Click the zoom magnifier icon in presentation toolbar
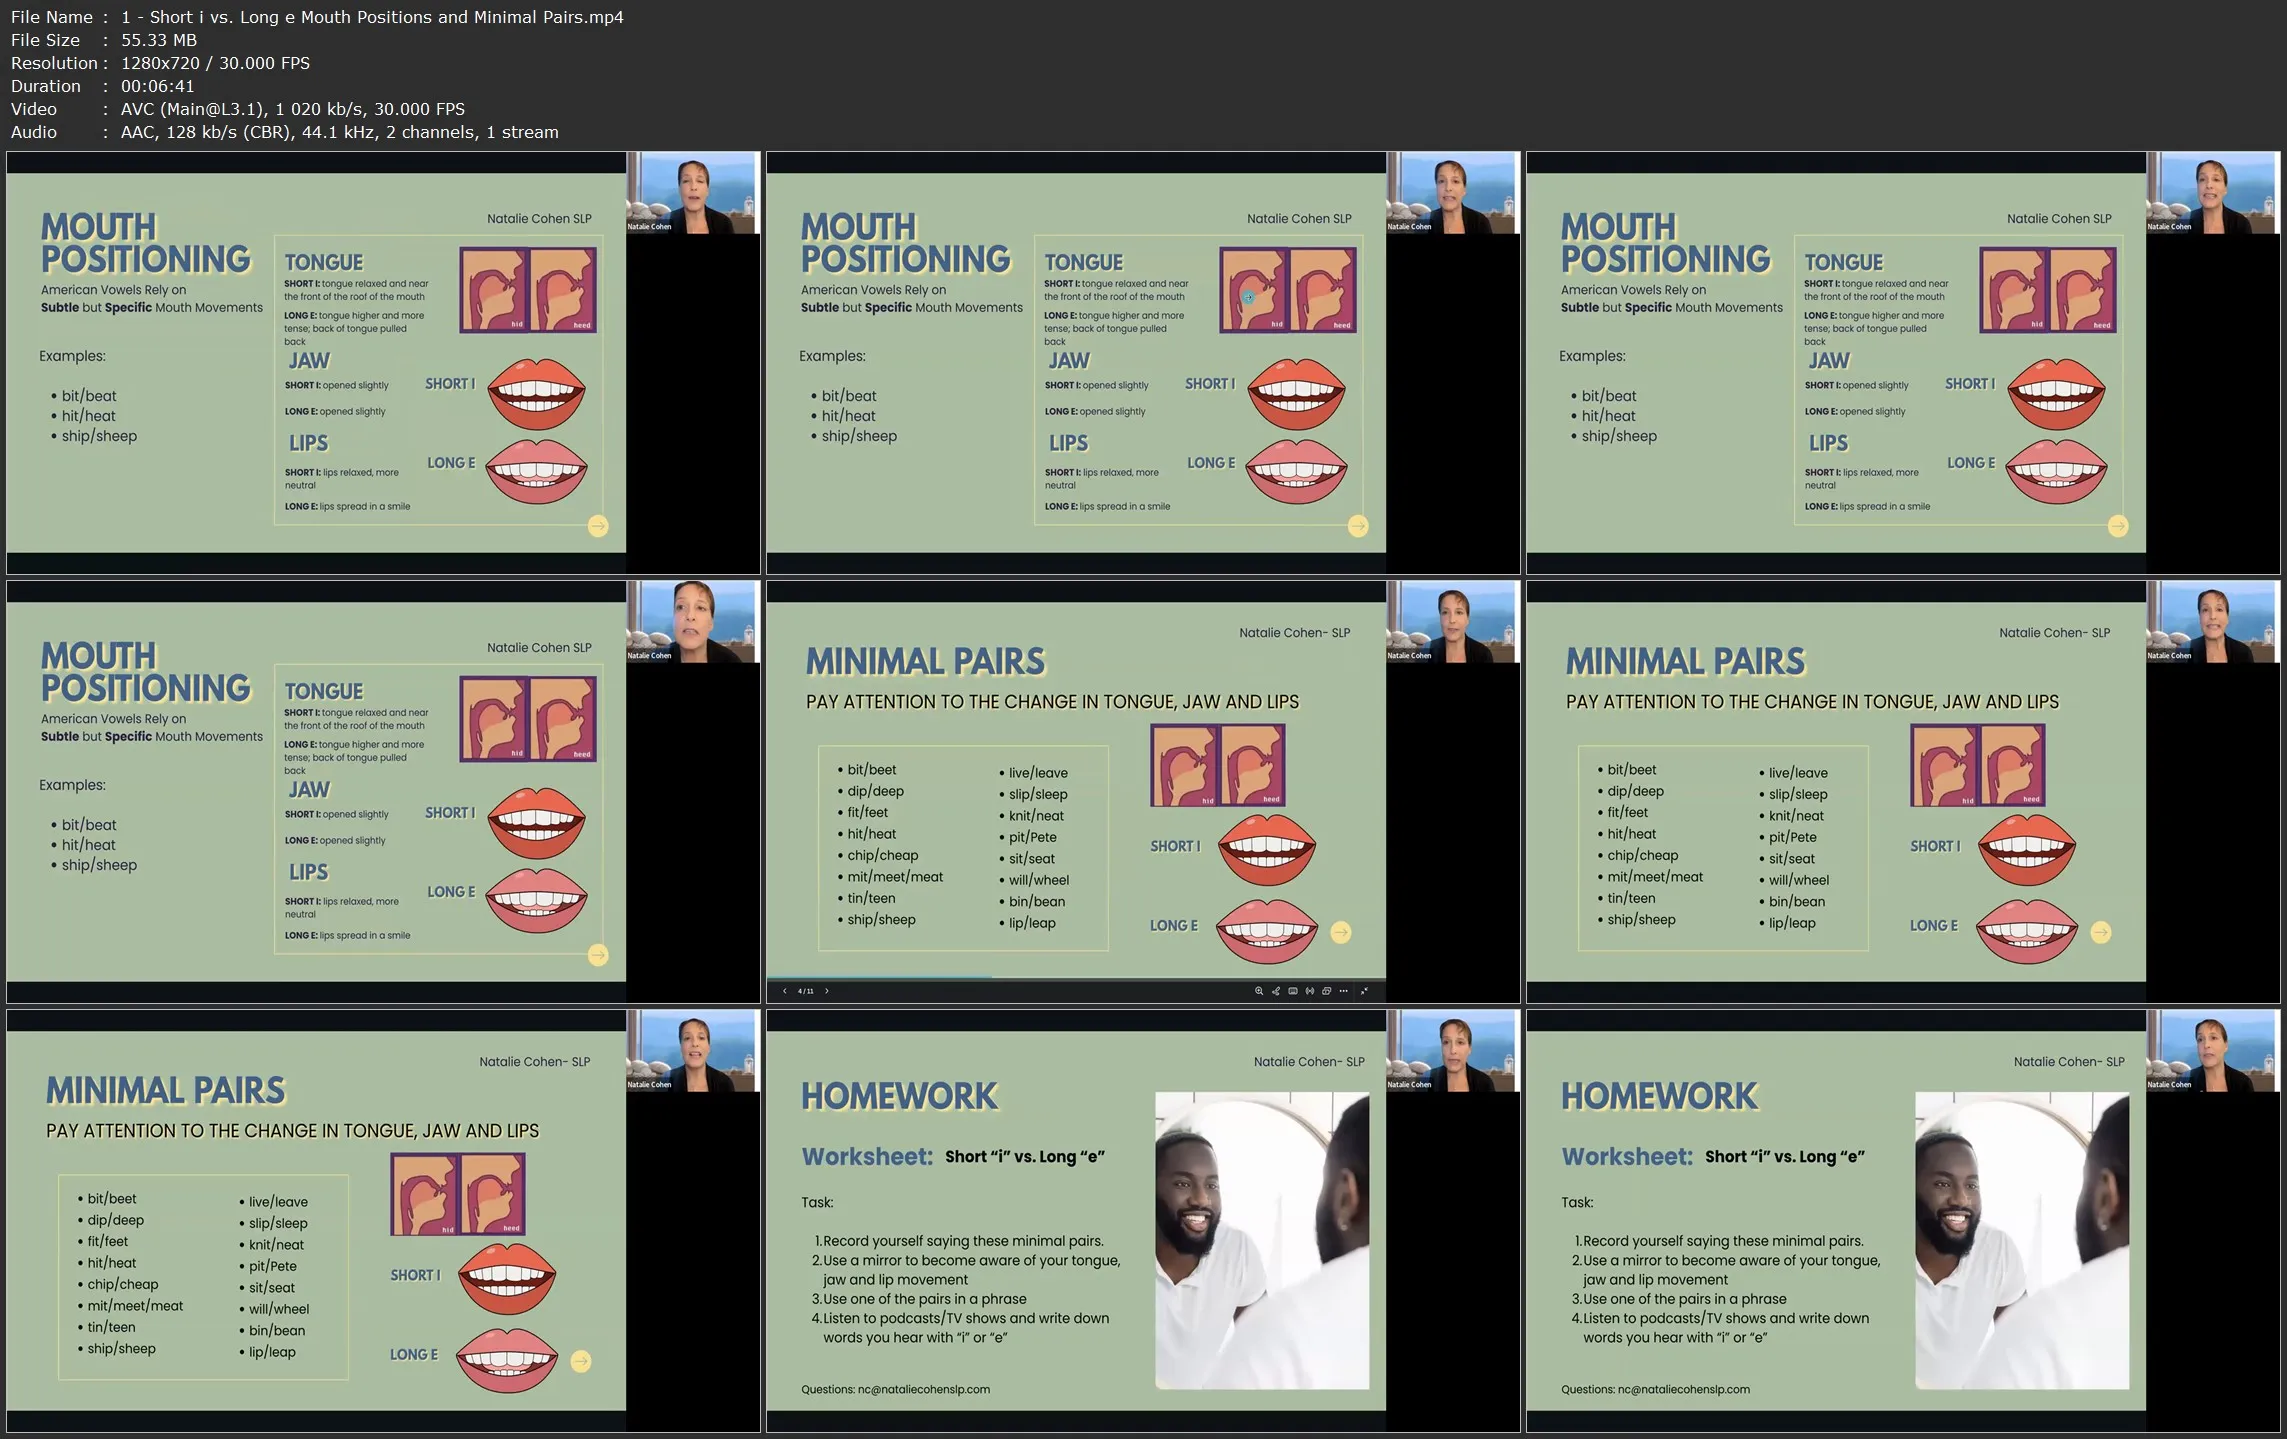The width and height of the screenshot is (2287, 1439). click(x=1259, y=991)
